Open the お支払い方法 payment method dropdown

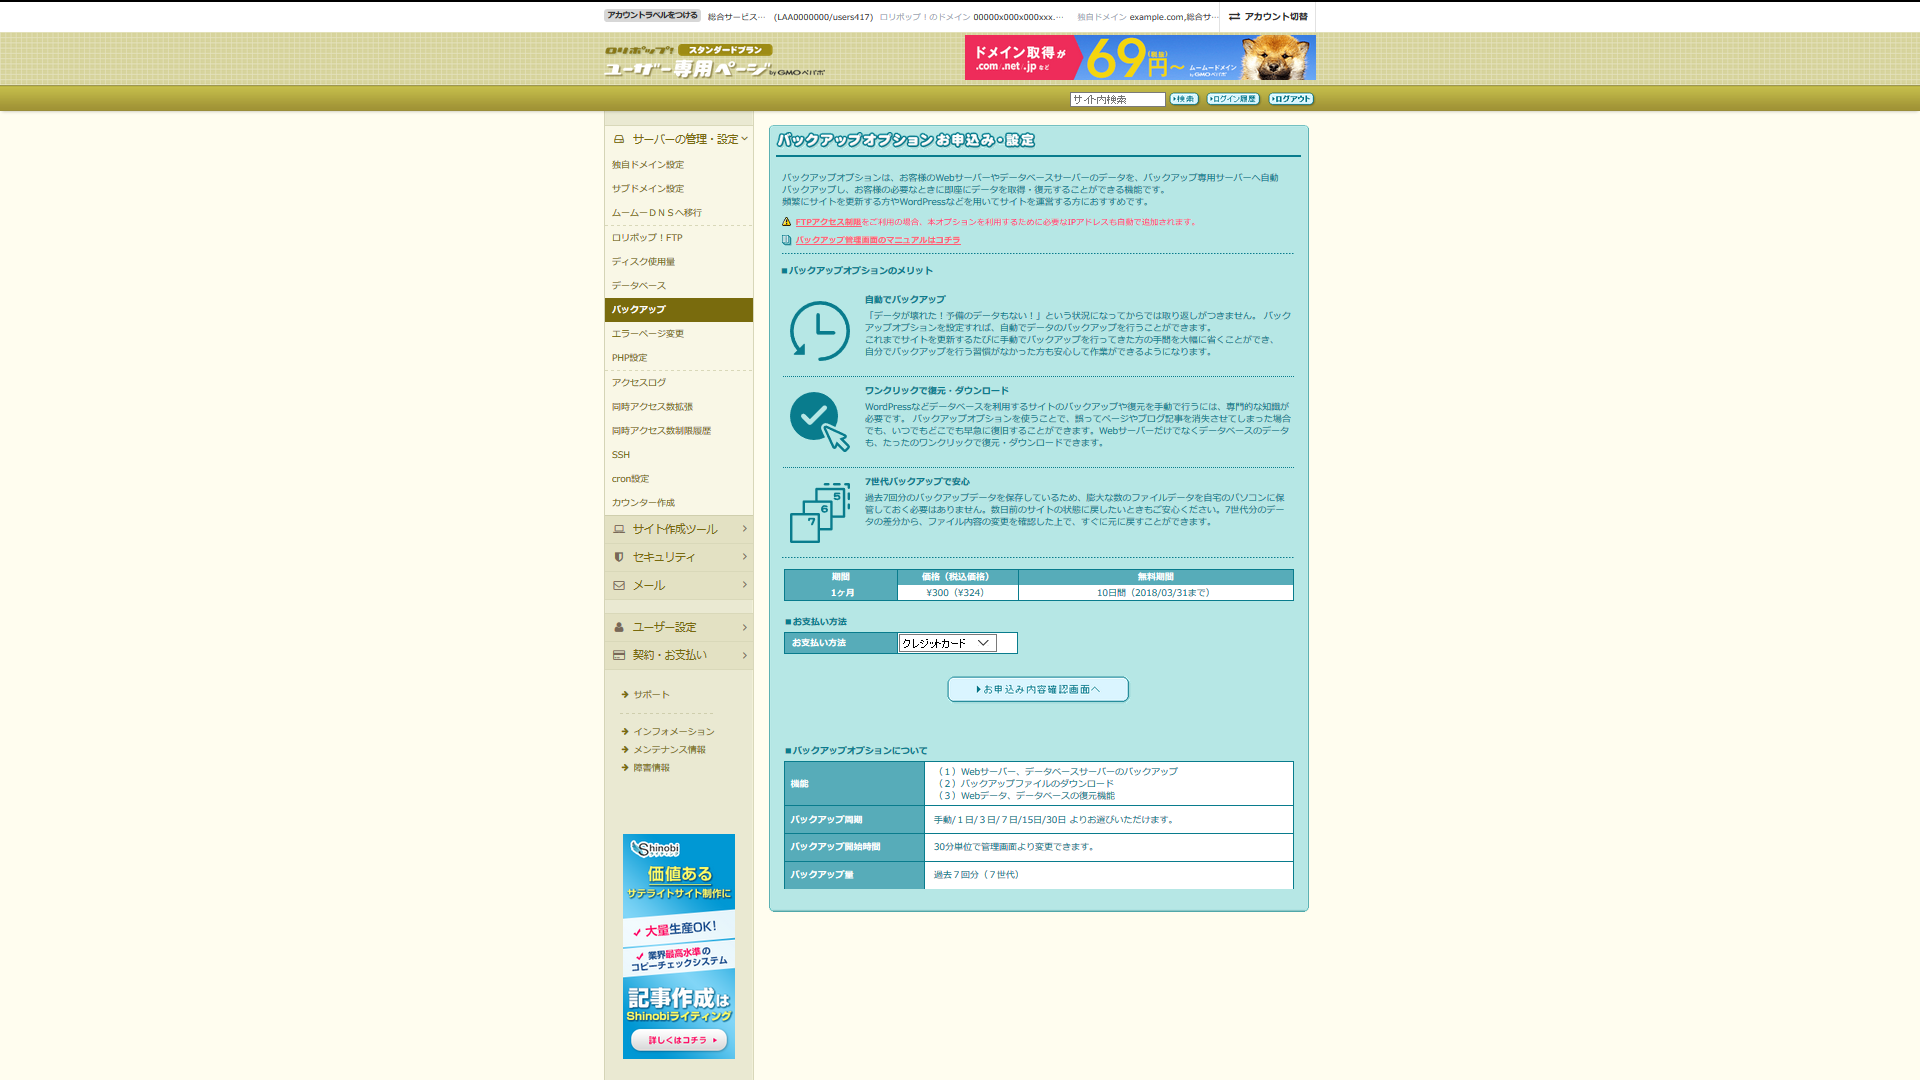(947, 643)
